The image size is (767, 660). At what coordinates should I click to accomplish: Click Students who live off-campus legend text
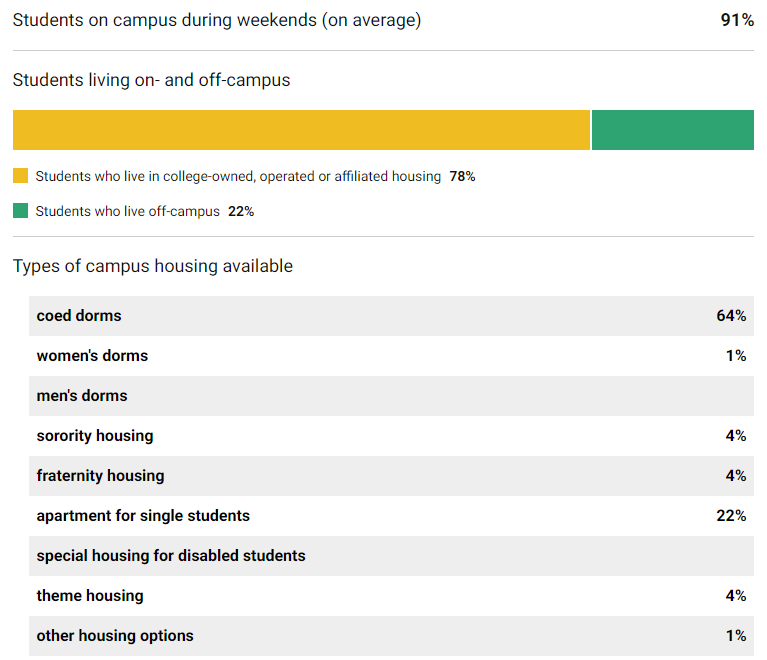pos(127,211)
